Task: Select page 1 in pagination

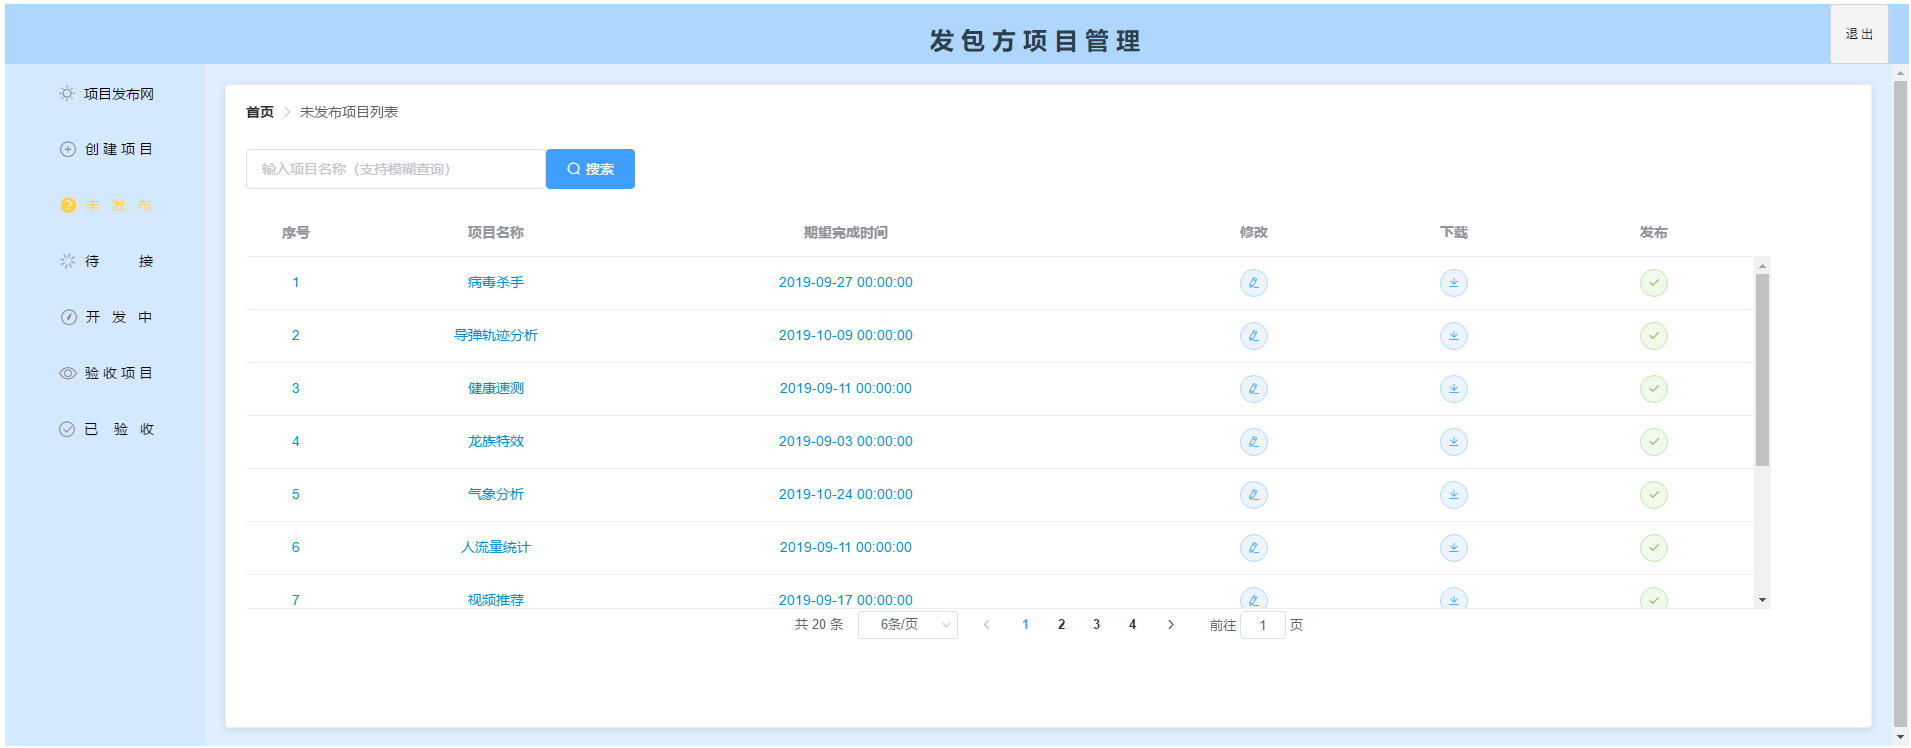Action: click(x=1025, y=625)
